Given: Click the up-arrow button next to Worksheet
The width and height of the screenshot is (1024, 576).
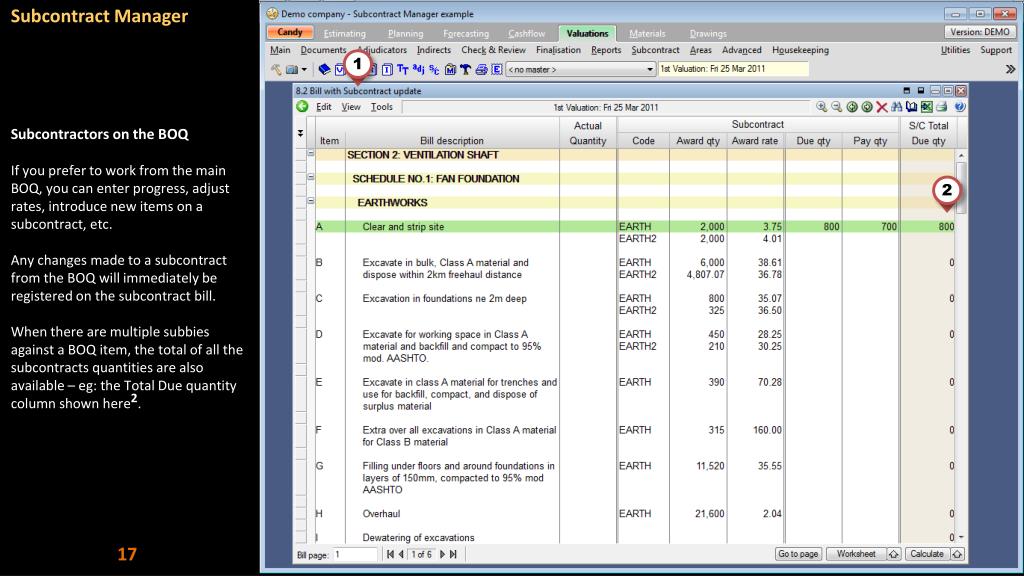Looking at the screenshot, I should [x=893, y=554].
